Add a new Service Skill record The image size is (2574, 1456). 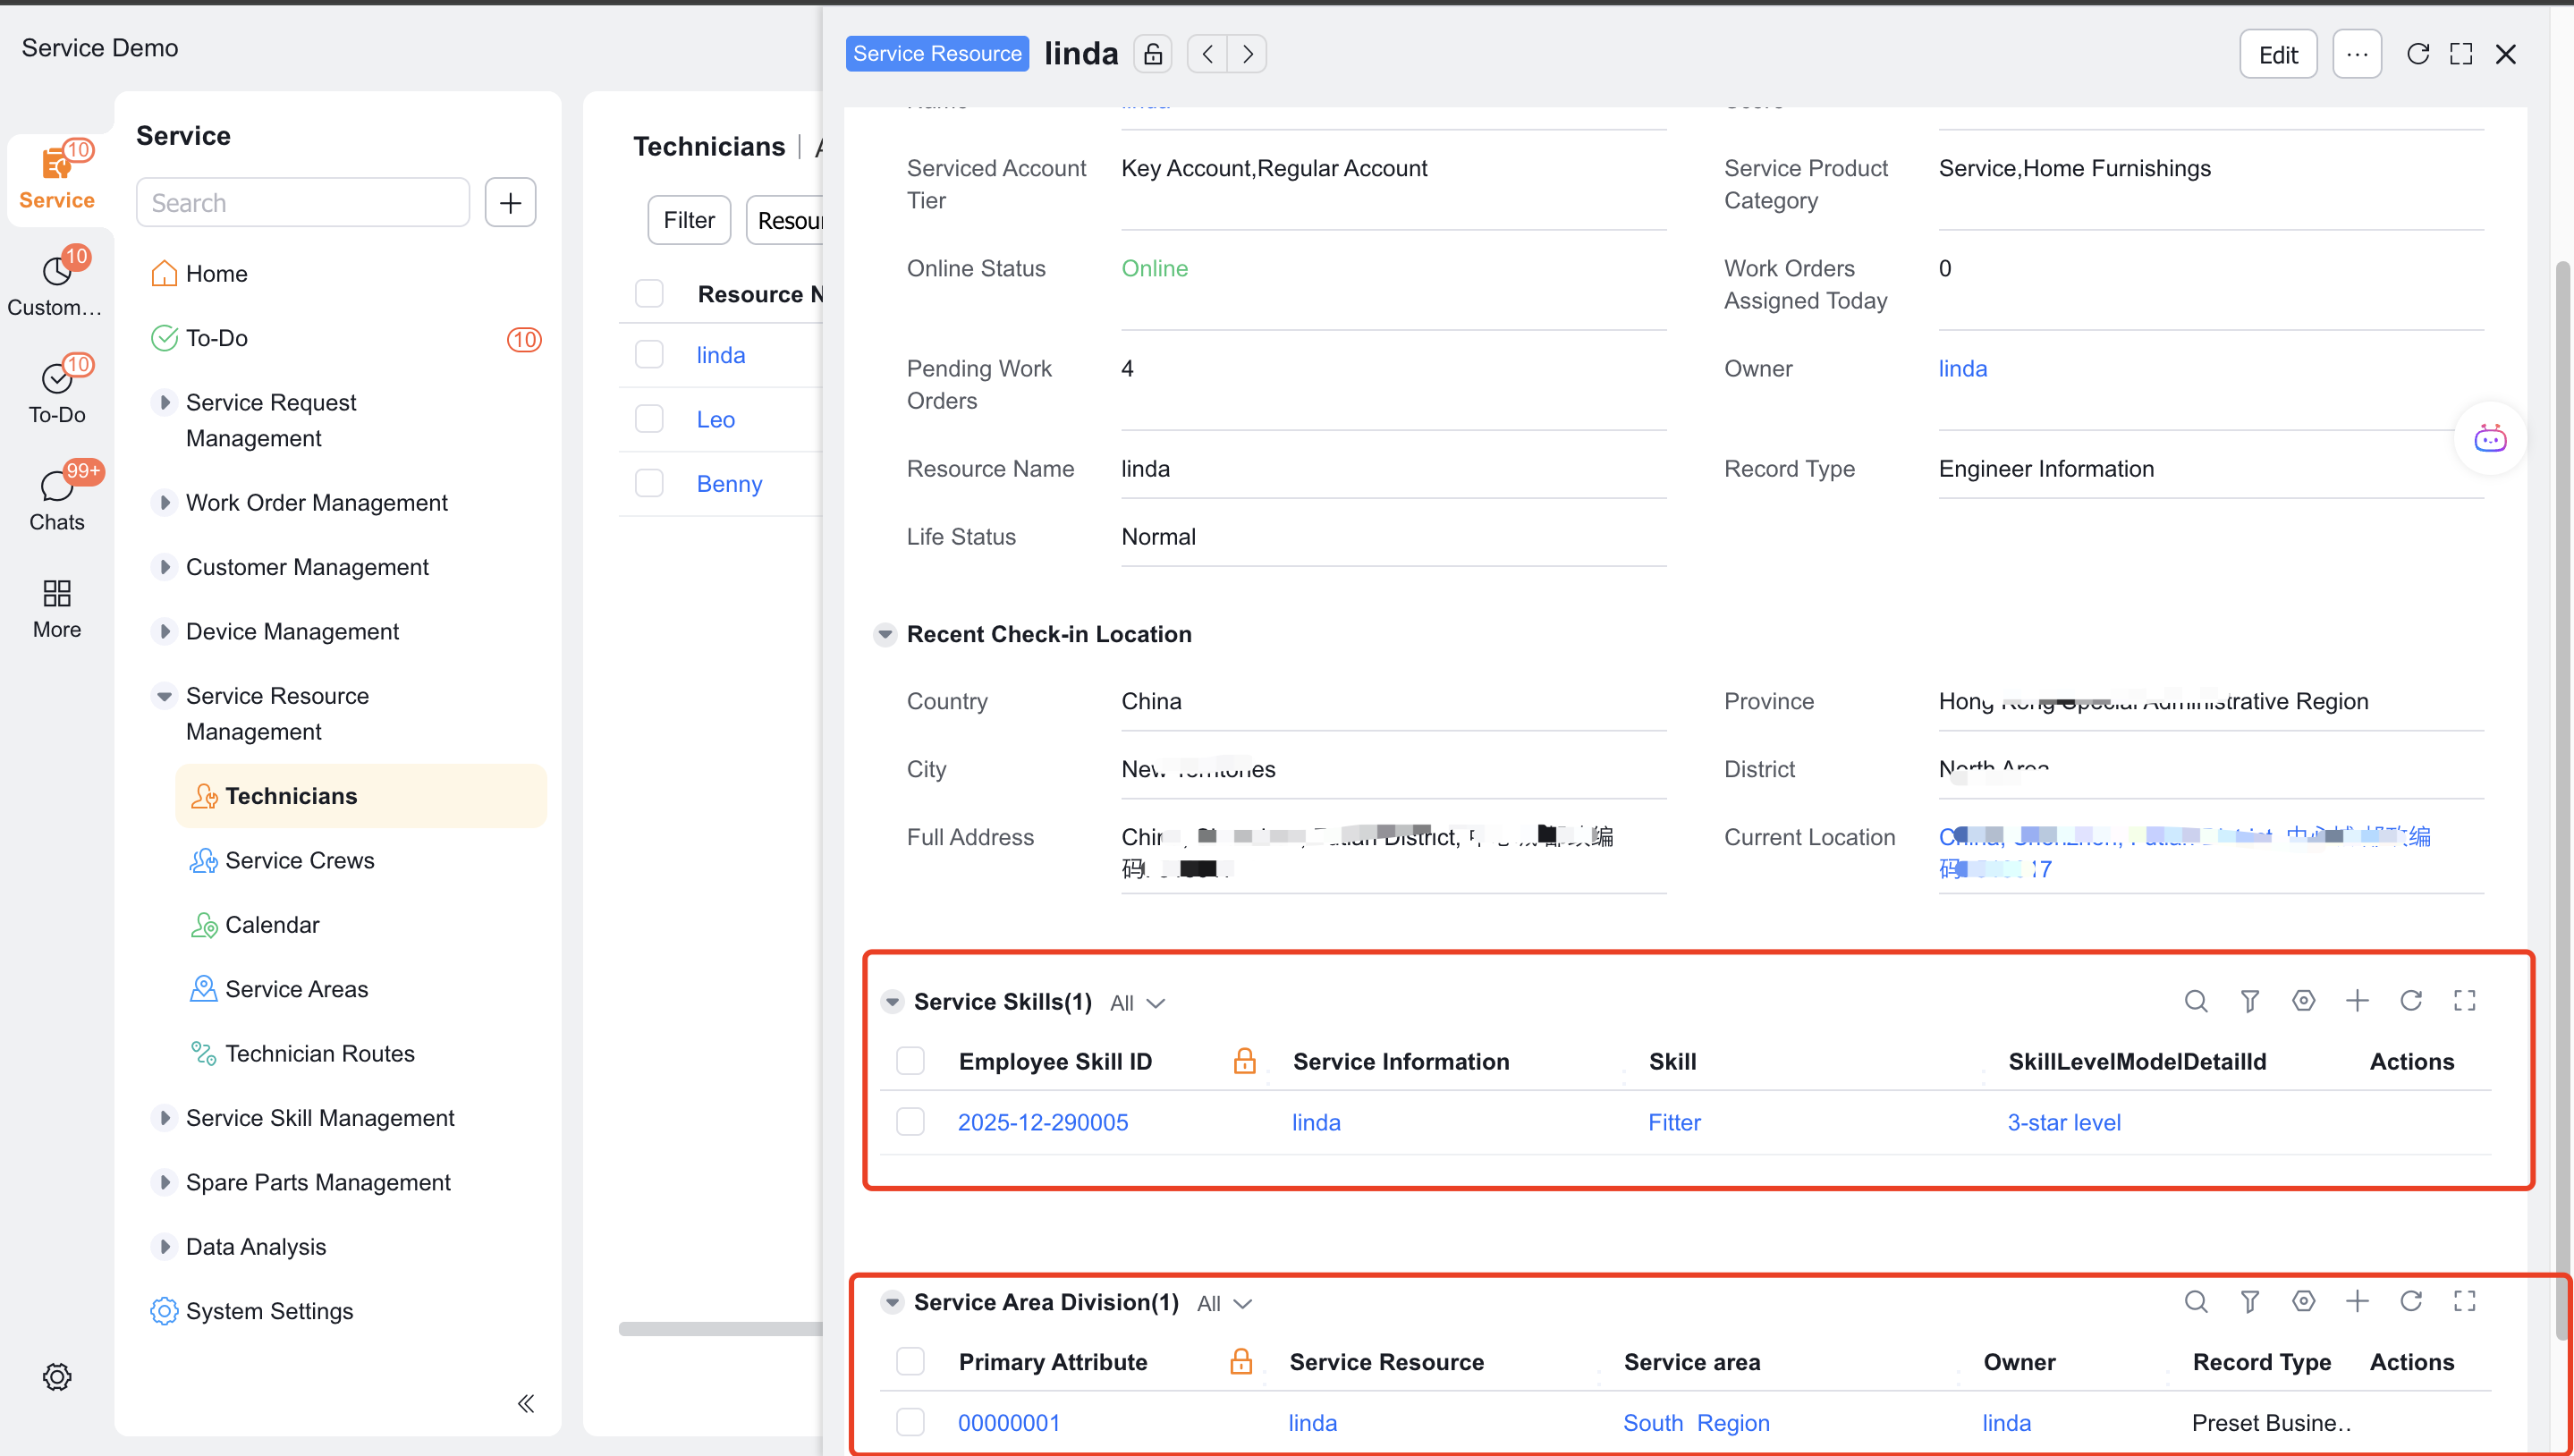2357,1001
